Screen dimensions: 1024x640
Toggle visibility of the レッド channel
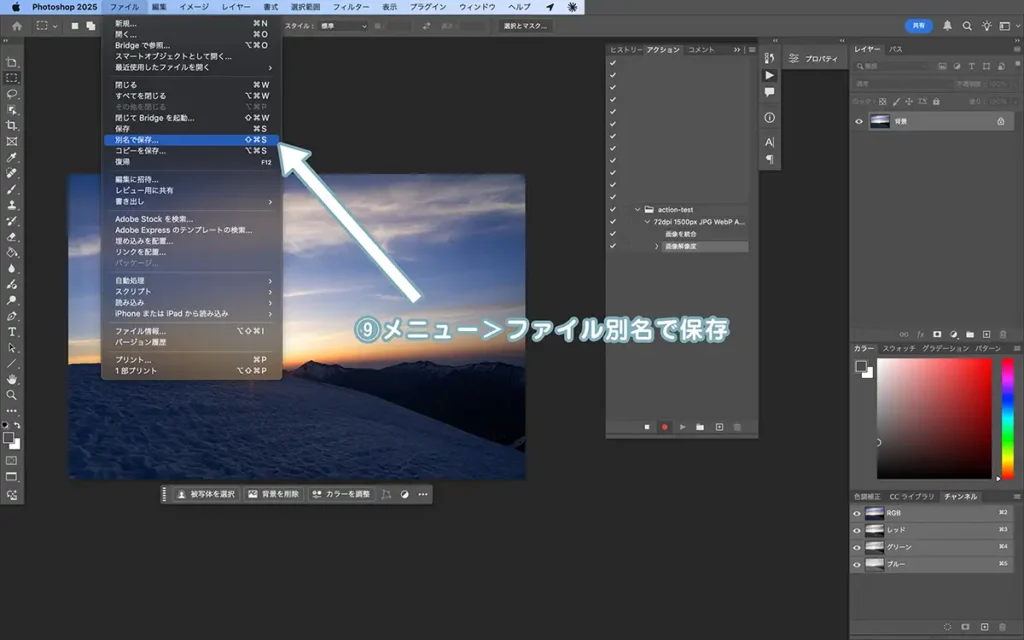point(856,530)
